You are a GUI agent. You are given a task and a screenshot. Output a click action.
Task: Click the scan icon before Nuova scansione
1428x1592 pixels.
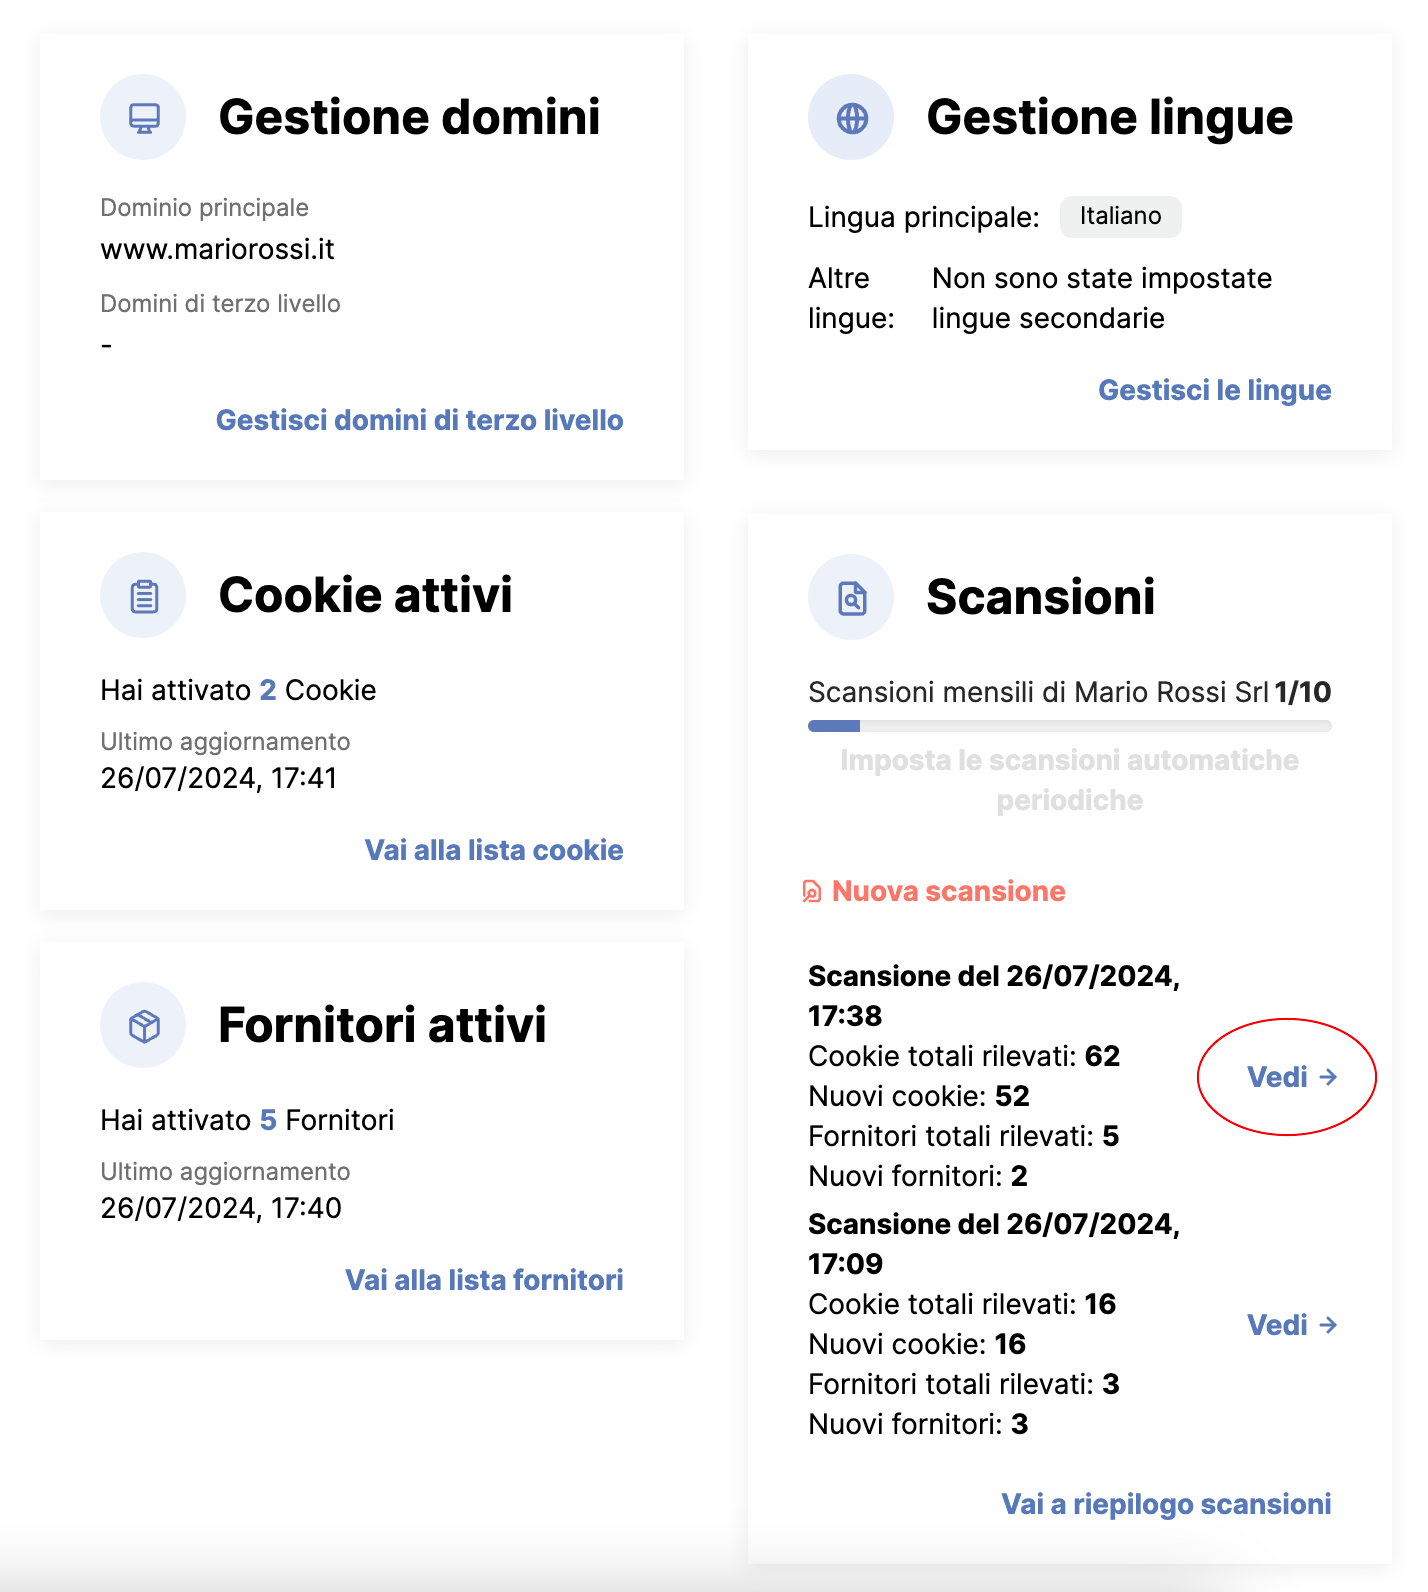click(812, 891)
